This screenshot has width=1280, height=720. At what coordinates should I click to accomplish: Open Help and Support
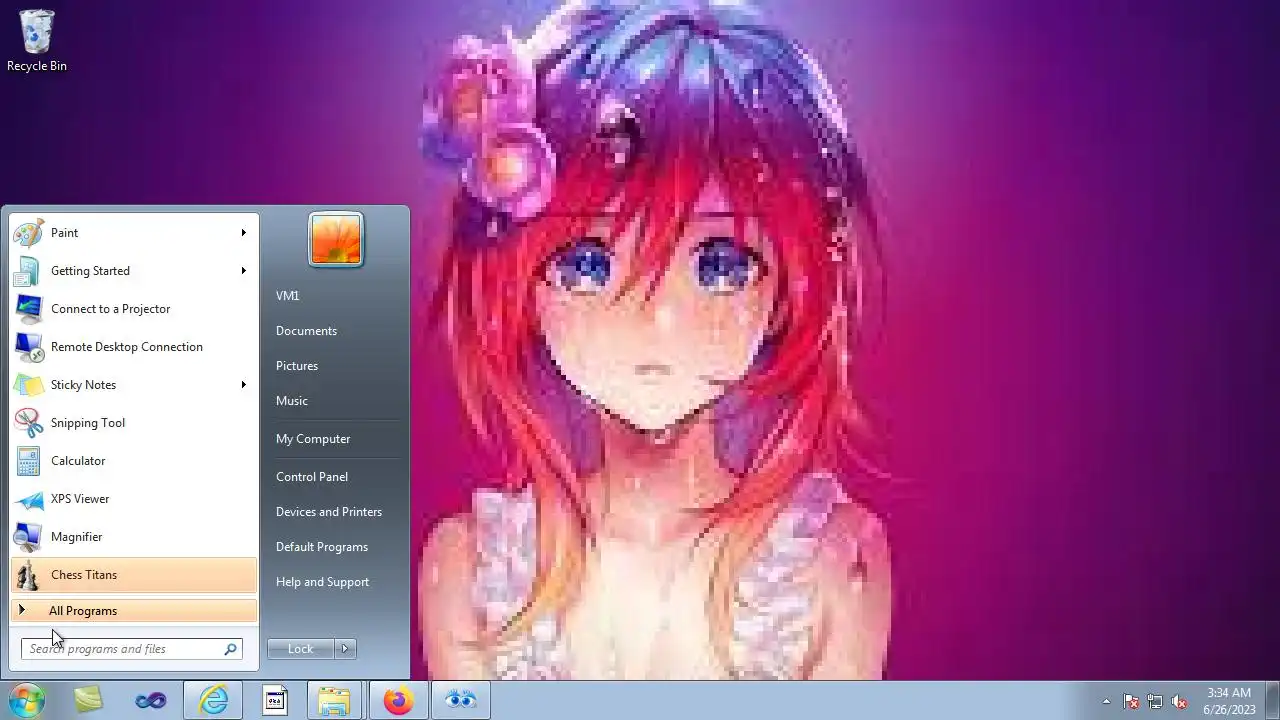322,582
